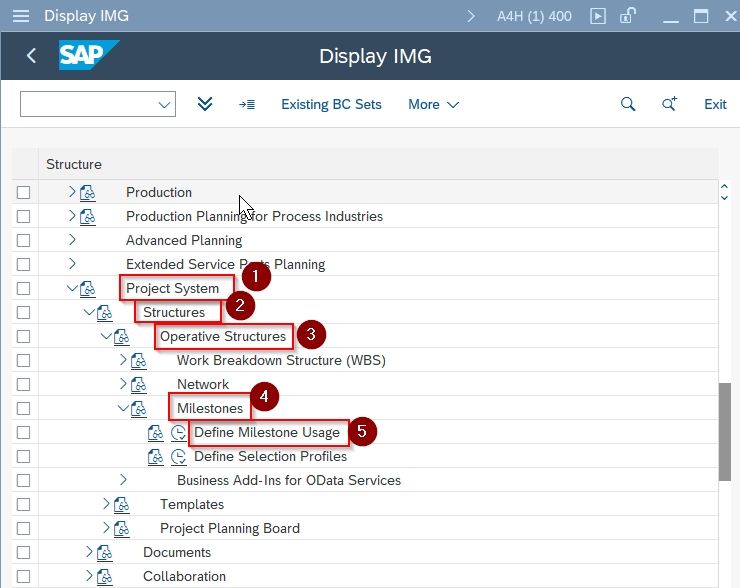This screenshot has width=740, height=588.
Task: Open documentation icon for Templates
Action: coord(122,504)
